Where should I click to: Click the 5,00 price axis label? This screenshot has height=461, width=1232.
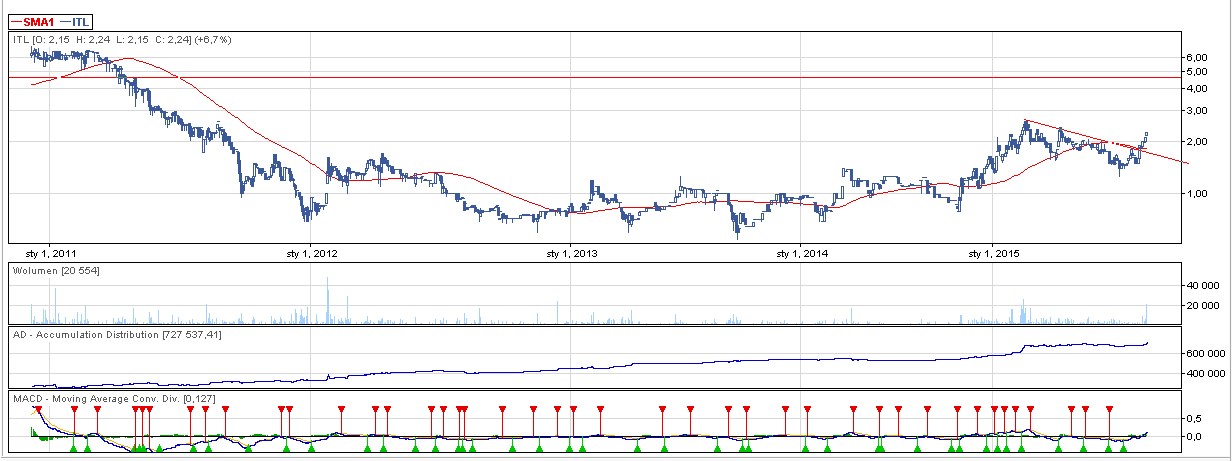[x=1195, y=70]
